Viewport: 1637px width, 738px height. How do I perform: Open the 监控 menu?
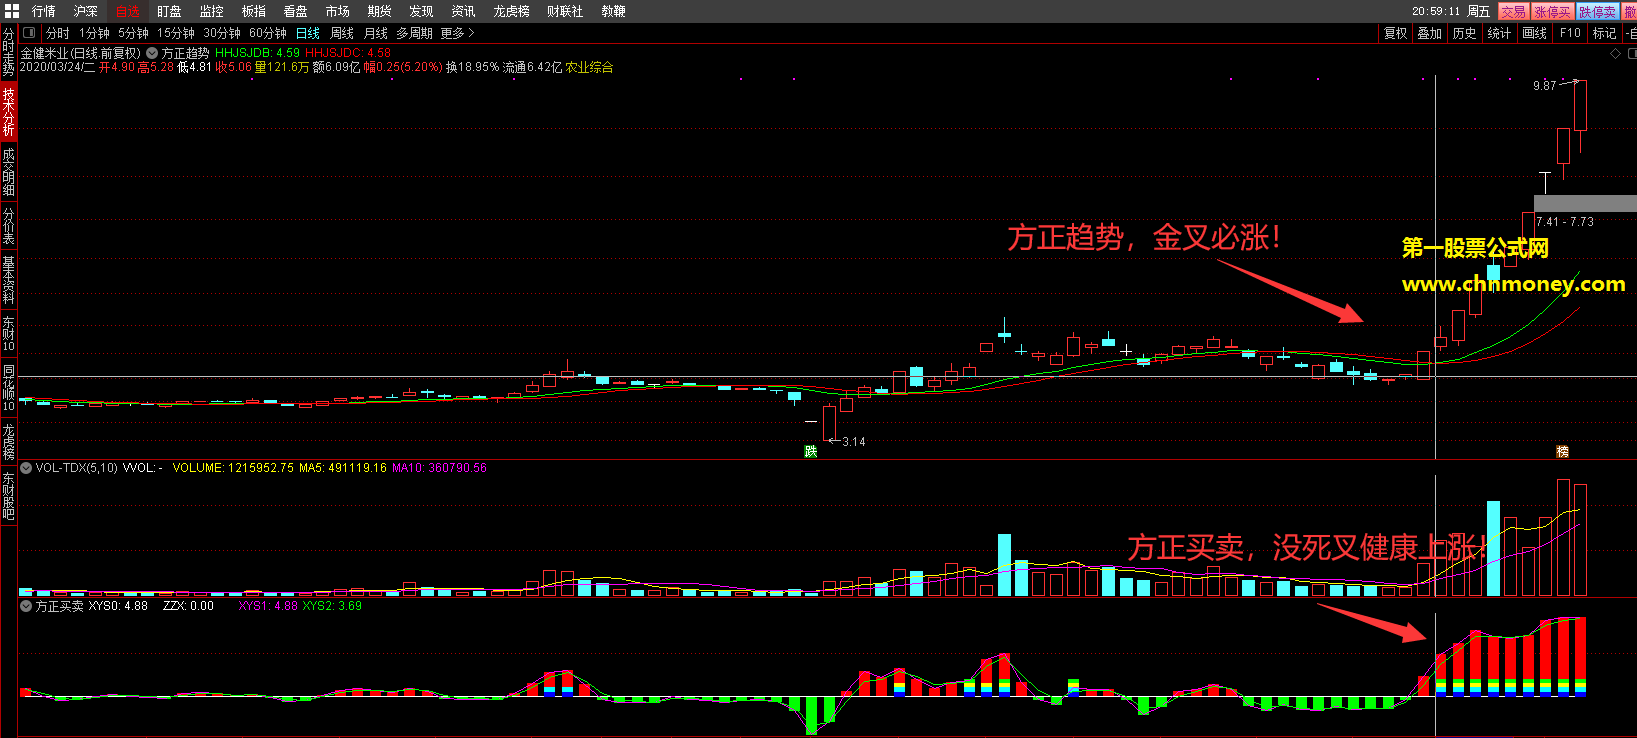(212, 11)
